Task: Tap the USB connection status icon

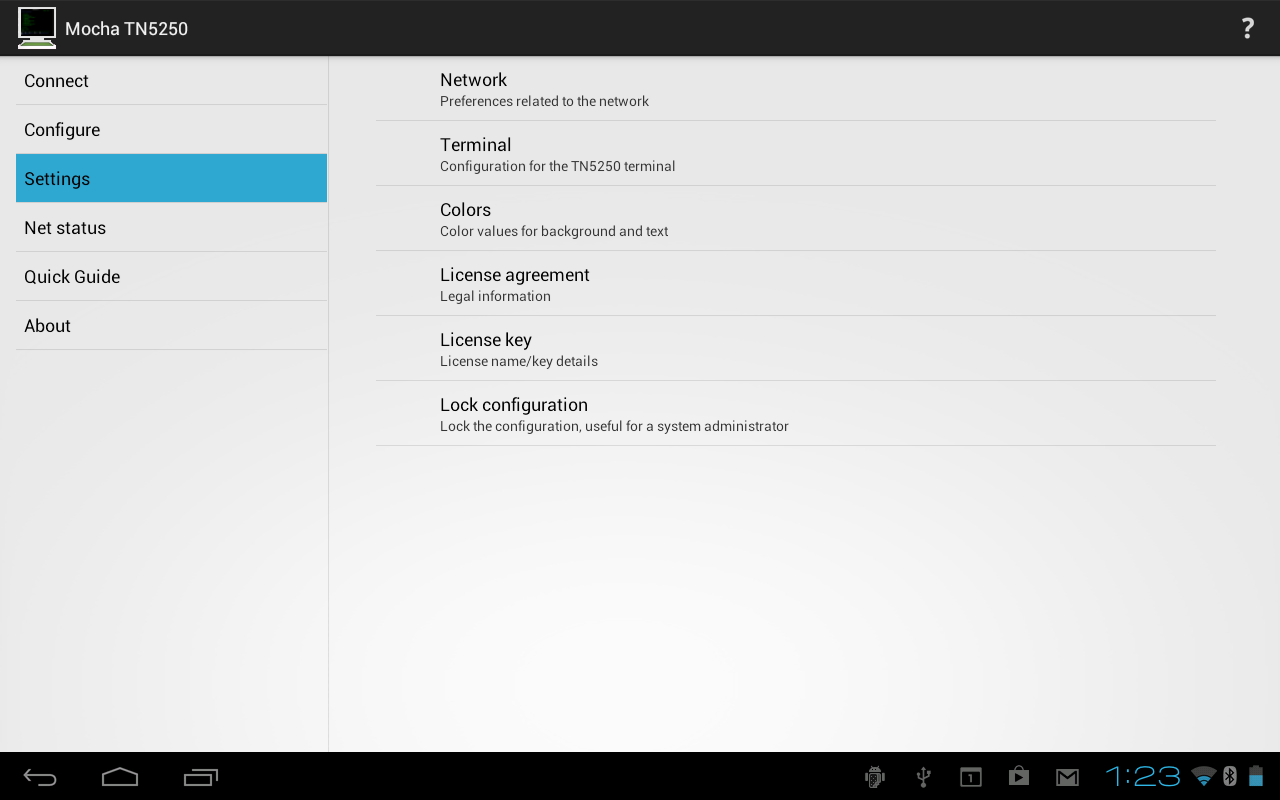Action: (923, 777)
